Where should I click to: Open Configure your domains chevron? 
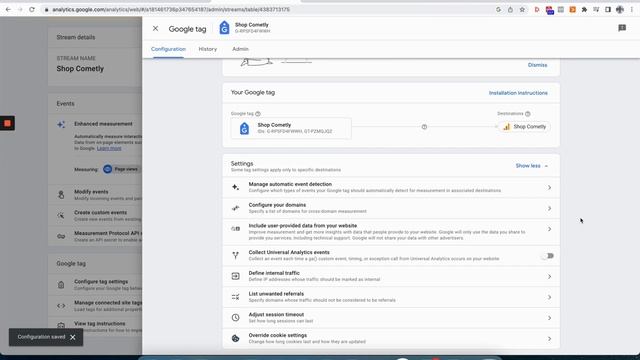coord(549,208)
